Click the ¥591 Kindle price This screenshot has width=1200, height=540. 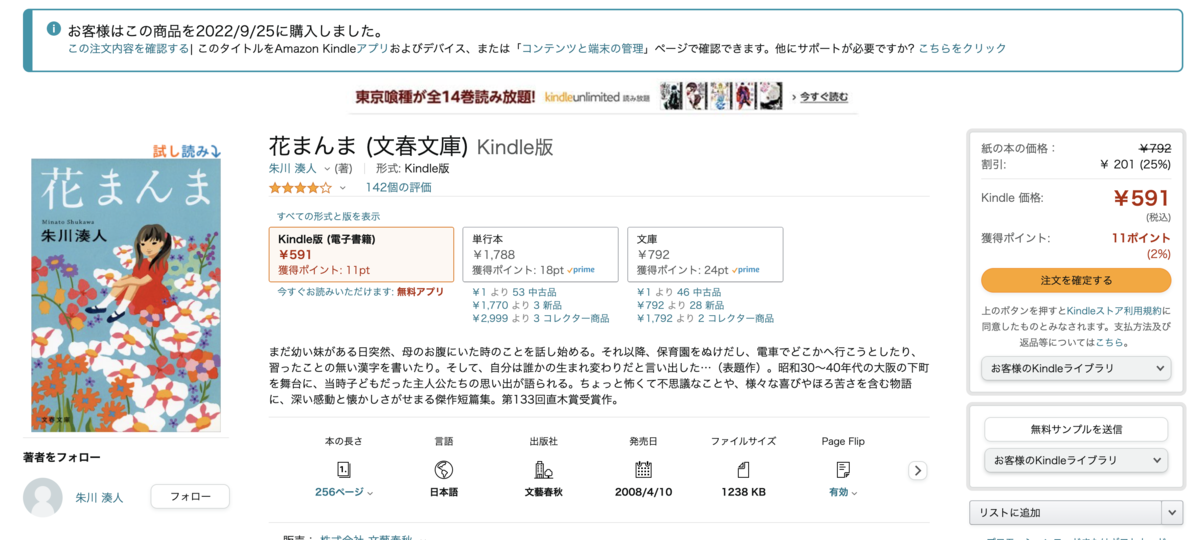point(1141,198)
